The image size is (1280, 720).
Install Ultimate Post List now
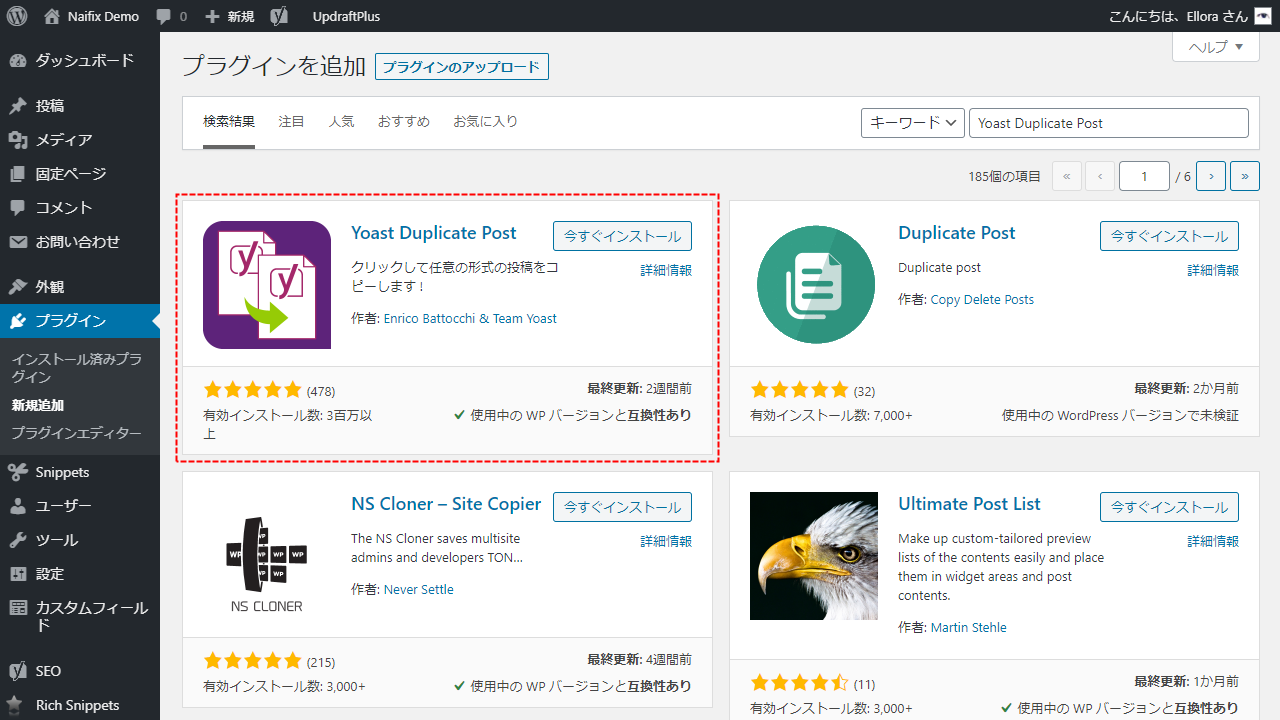pos(1169,507)
